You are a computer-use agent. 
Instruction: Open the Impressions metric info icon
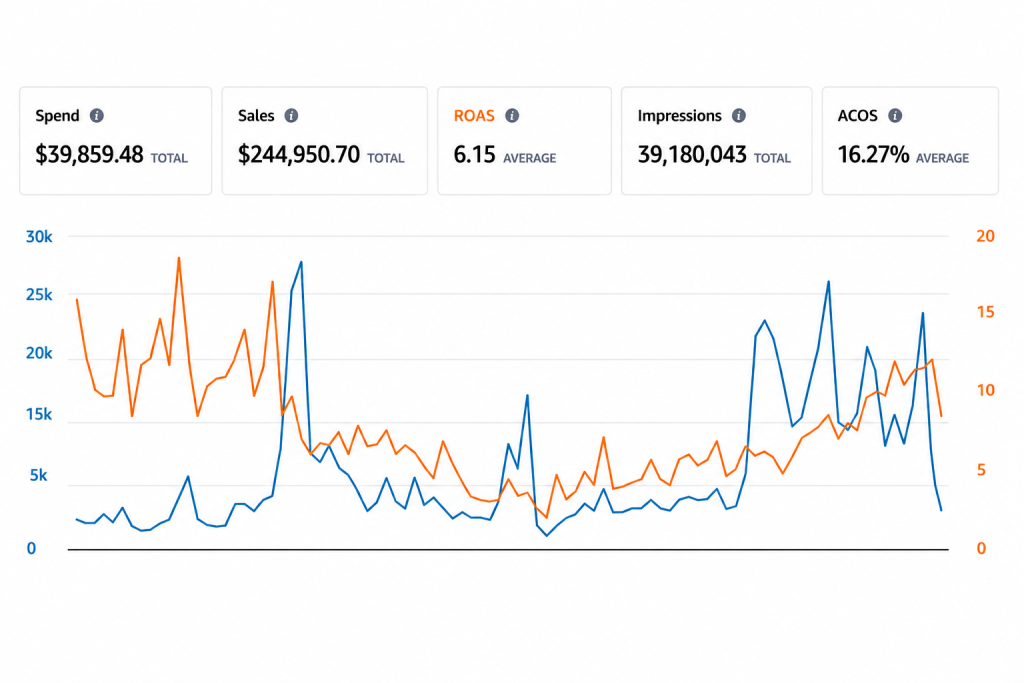click(739, 116)
